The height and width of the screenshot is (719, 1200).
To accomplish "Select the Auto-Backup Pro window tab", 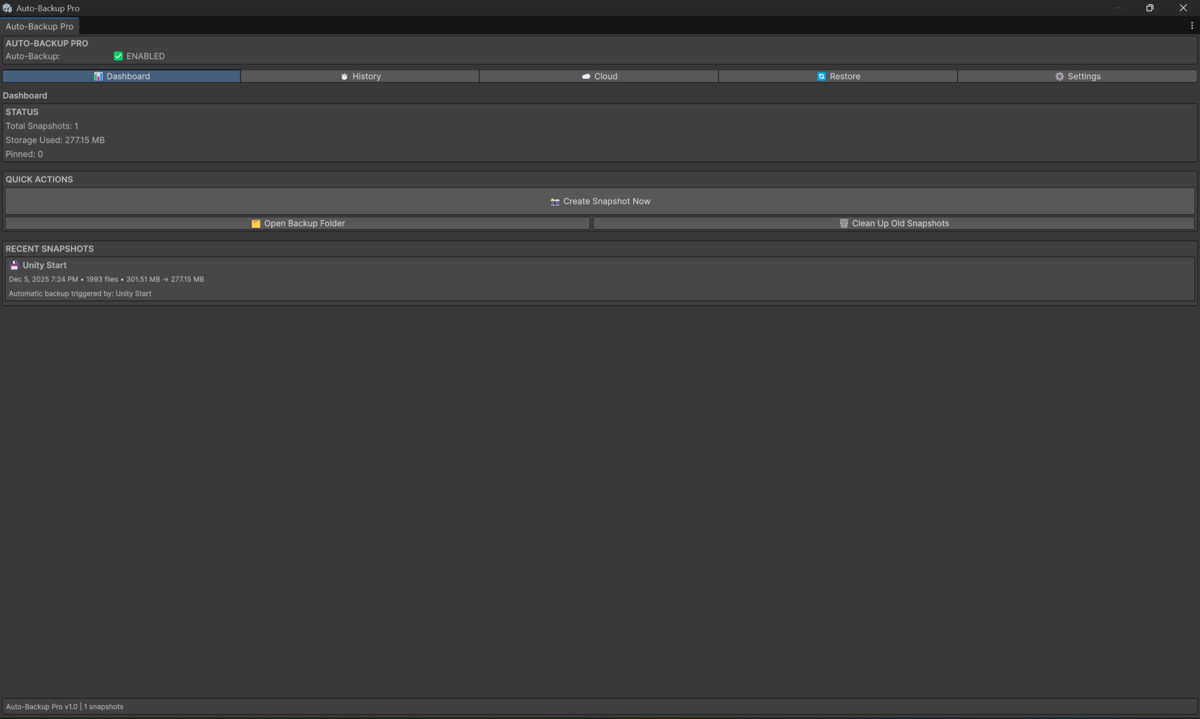I will (39, 26).
